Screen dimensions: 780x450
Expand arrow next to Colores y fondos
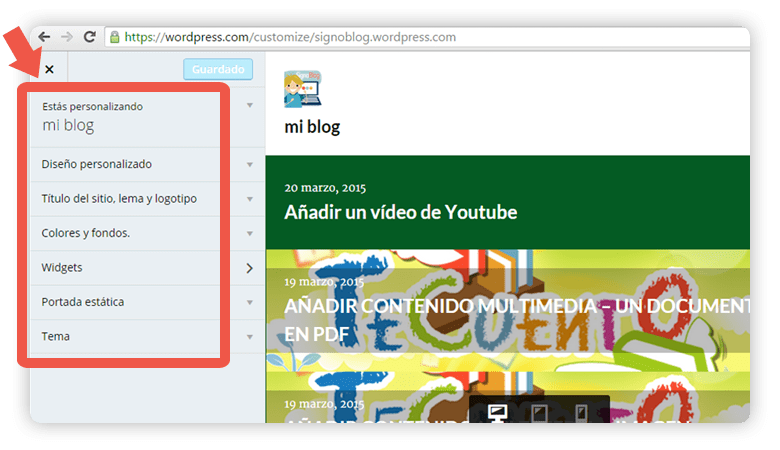(x=250, y=233)
